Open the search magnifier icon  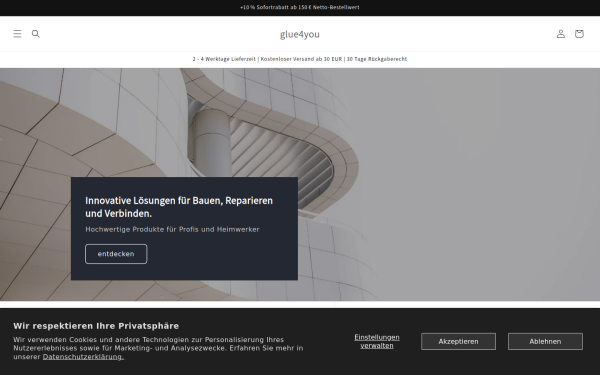pos(36,34)
